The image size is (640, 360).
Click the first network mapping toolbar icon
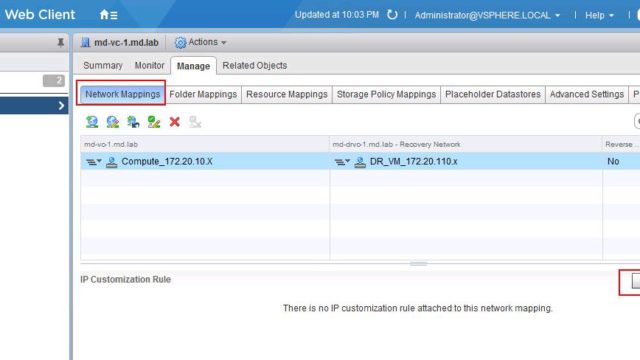click(92, 122)
